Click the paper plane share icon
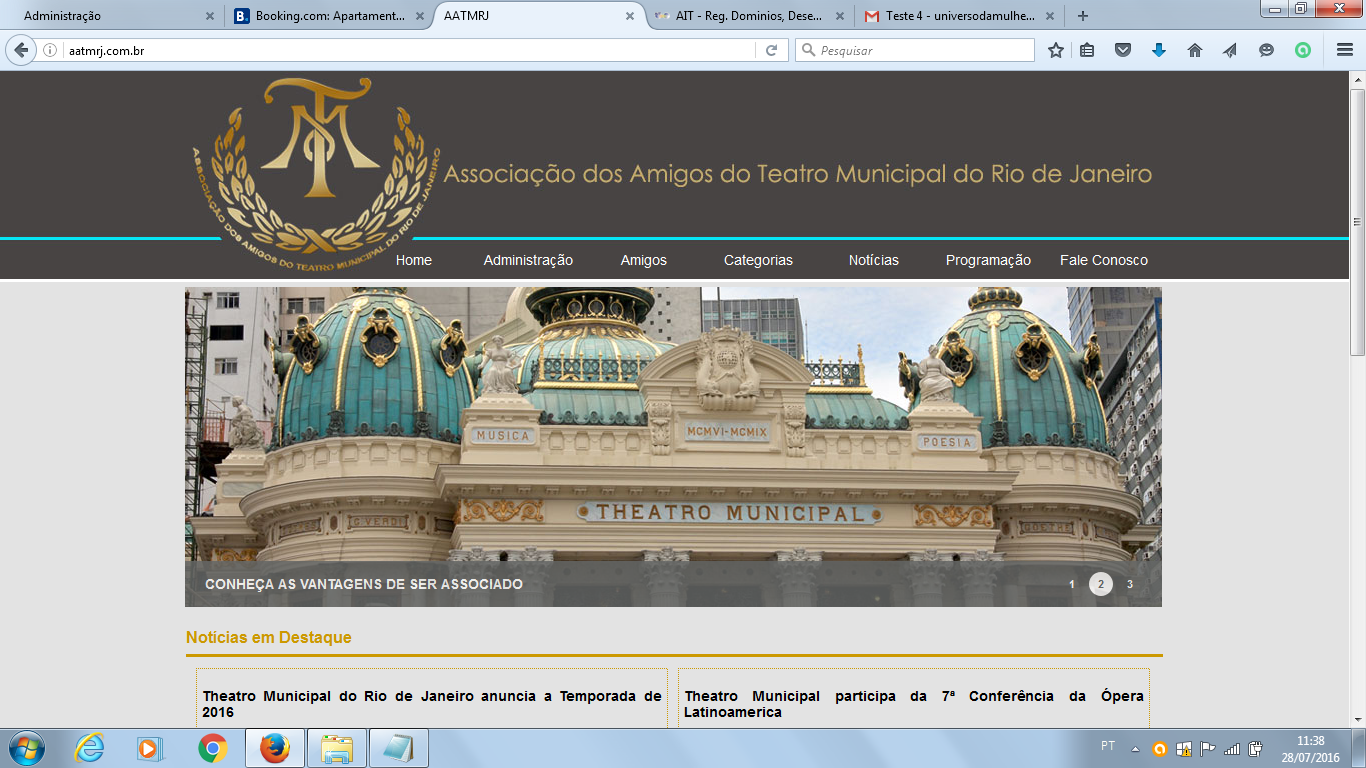1366x768 pixels. point(1230,50)
